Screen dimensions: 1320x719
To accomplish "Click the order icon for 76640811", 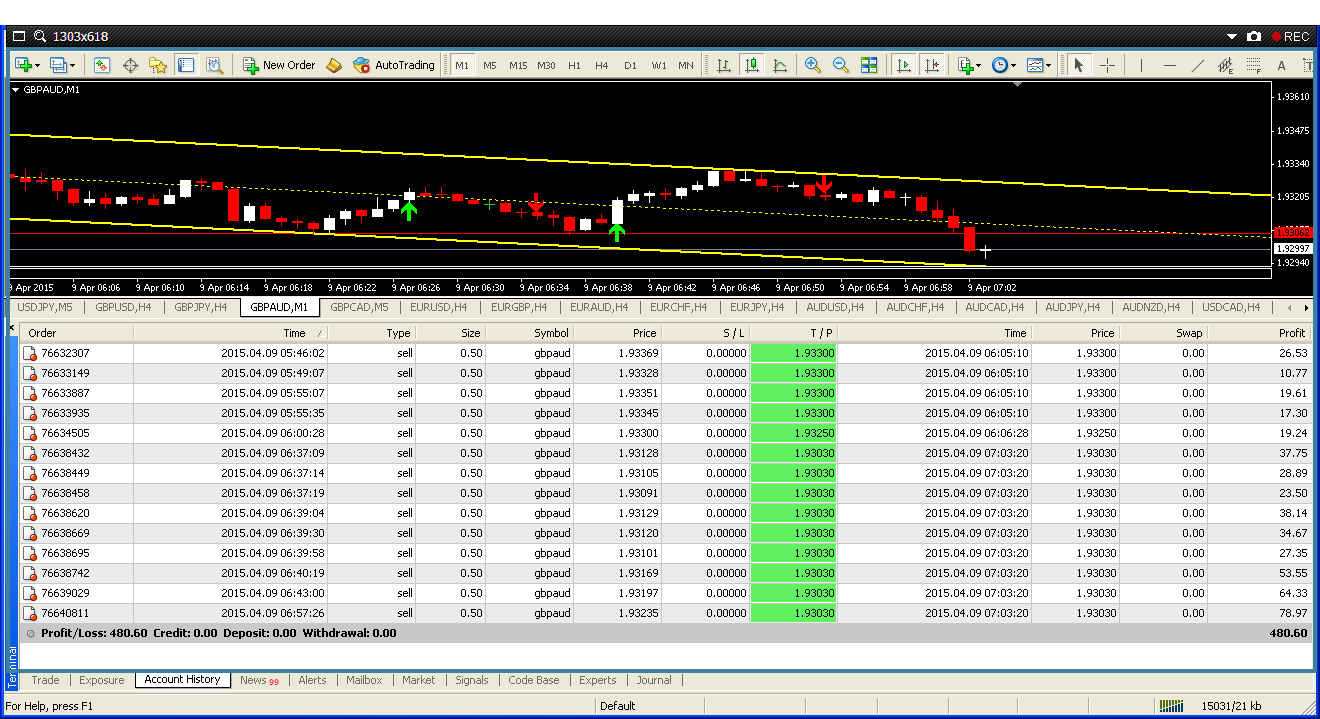I will coord(30,613).
